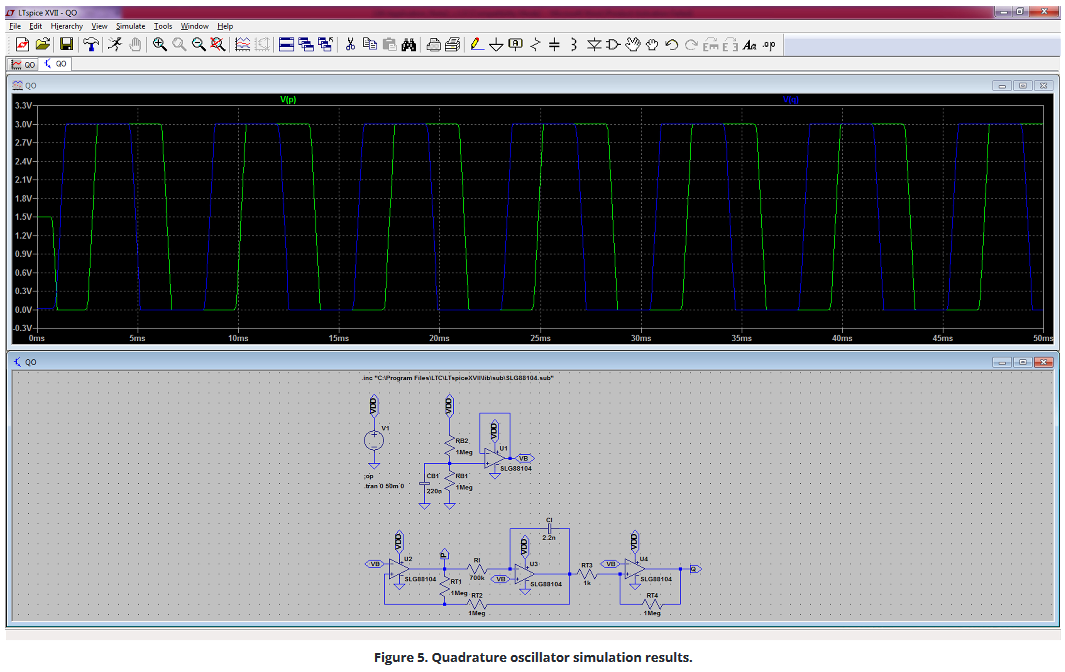Open the LTspice Control Panel
Screen dimensions: 1065x672
click(x=91, y=44)
